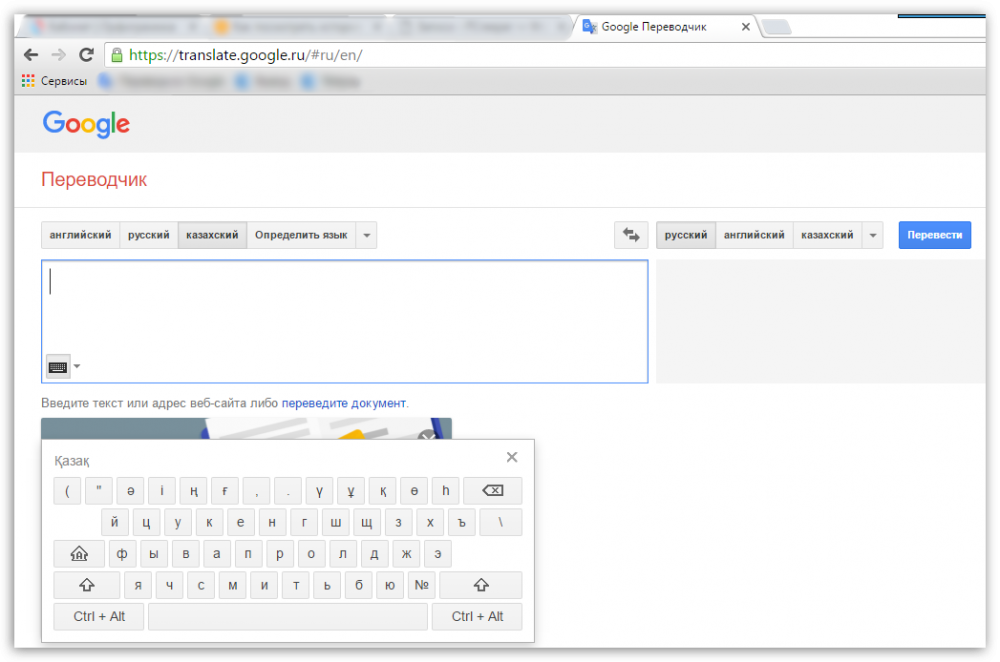The width and height of the screenshot is (1000, 662).
Task: Select казахский as source language
Action: pos(212,235)
